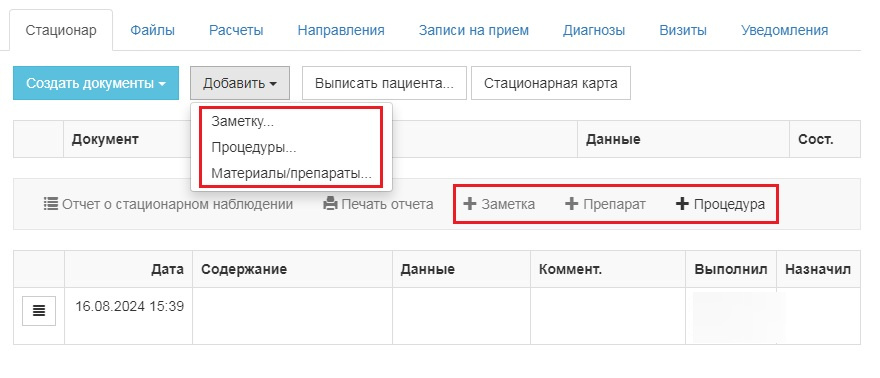Image resolution: width=880 pixels, height=378 pixels.
Task: Click the Выписать пациента... button
Action: (x=384, y=83)
